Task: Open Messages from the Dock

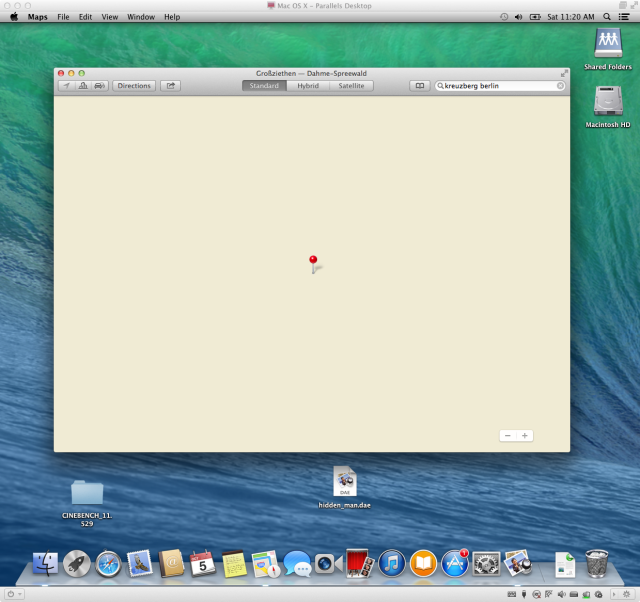Action: click(x=297, y=564)
